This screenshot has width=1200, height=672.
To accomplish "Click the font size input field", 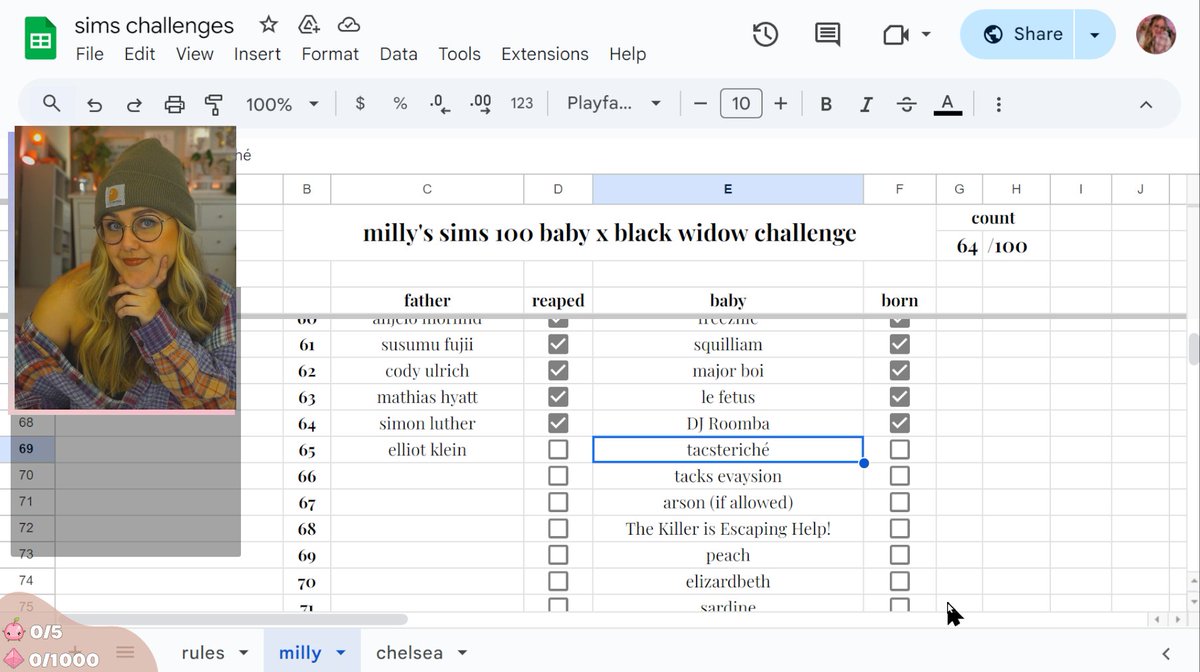I will [x=741, y=103].
